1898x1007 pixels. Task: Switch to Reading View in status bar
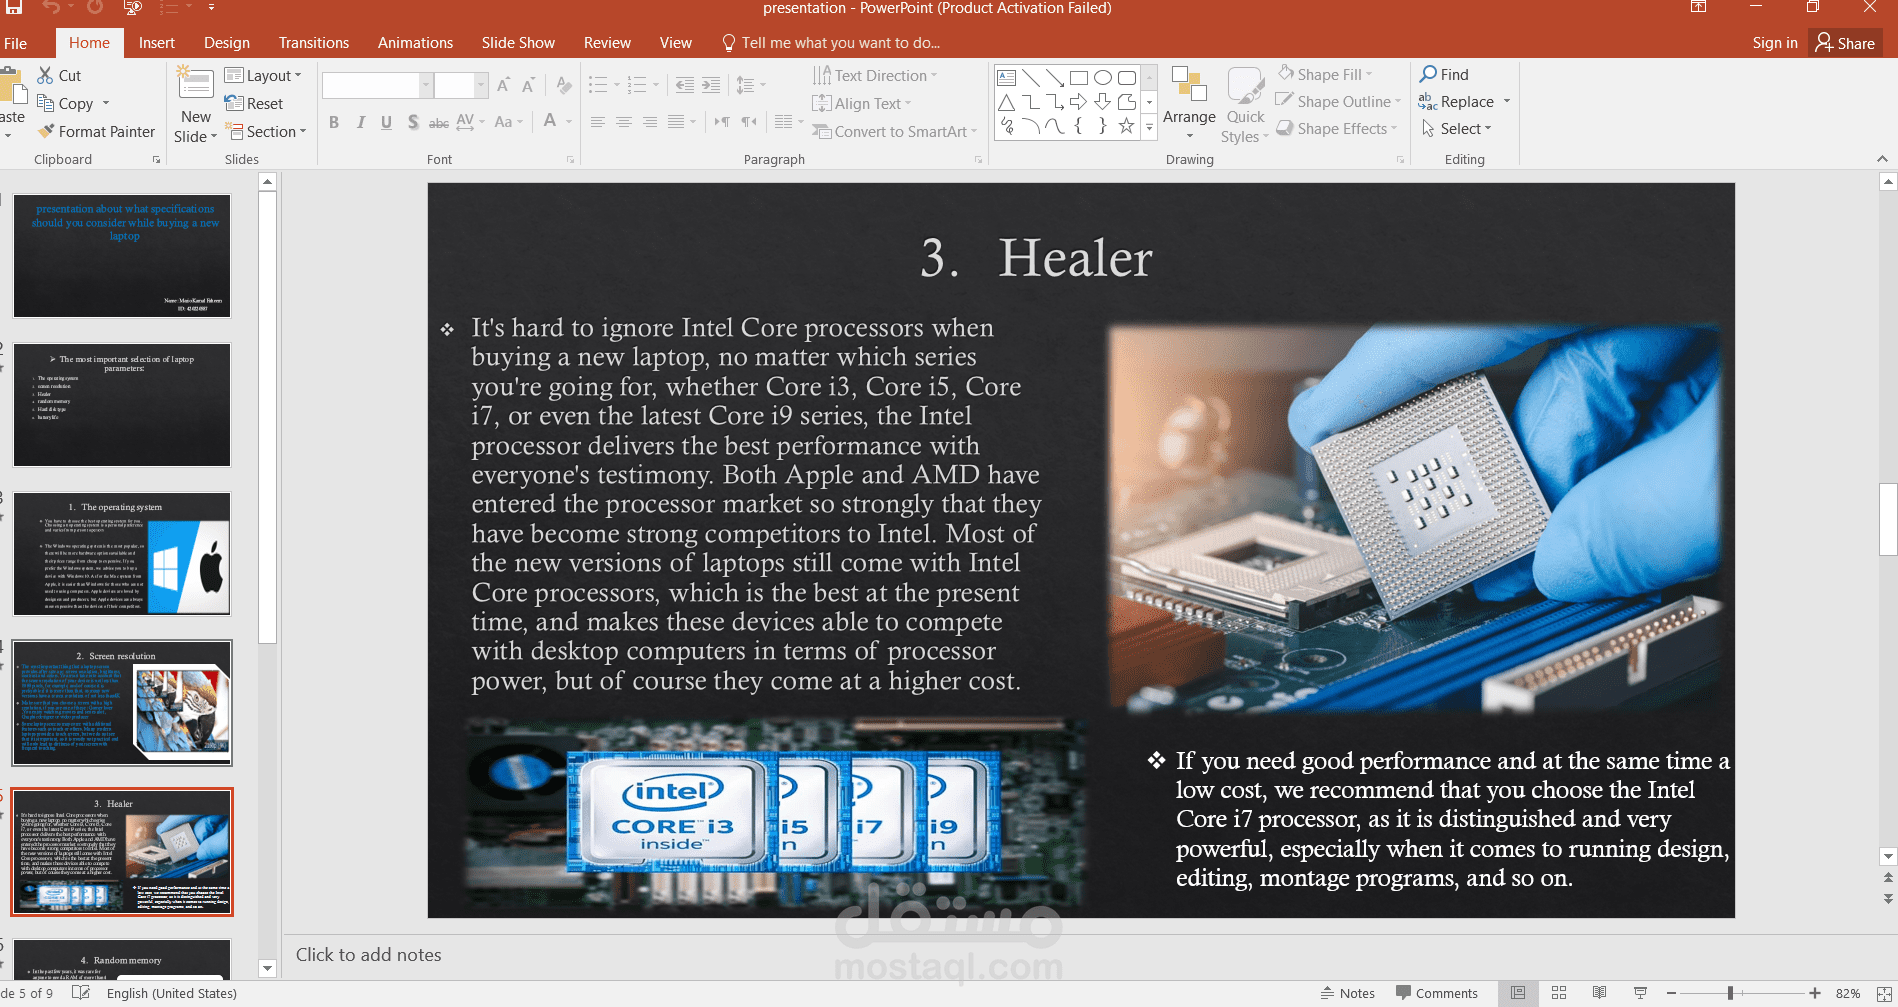click(x=1599, y=993)
